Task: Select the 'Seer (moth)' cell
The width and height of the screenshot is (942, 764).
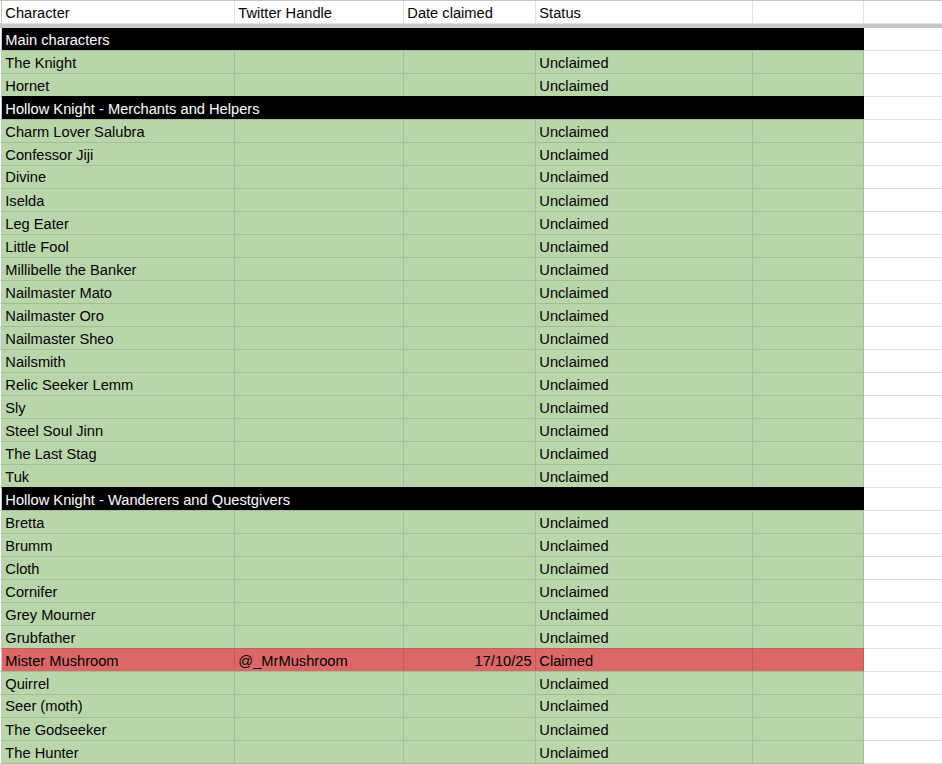Action: [x=118, y=706]
